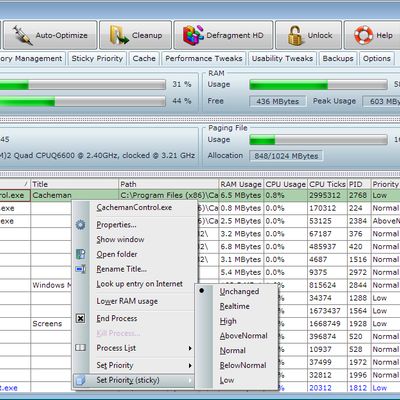Image resolution: width=400 pixels, height=400 pixels.
Task: Open Help
Action: (372, 35)
